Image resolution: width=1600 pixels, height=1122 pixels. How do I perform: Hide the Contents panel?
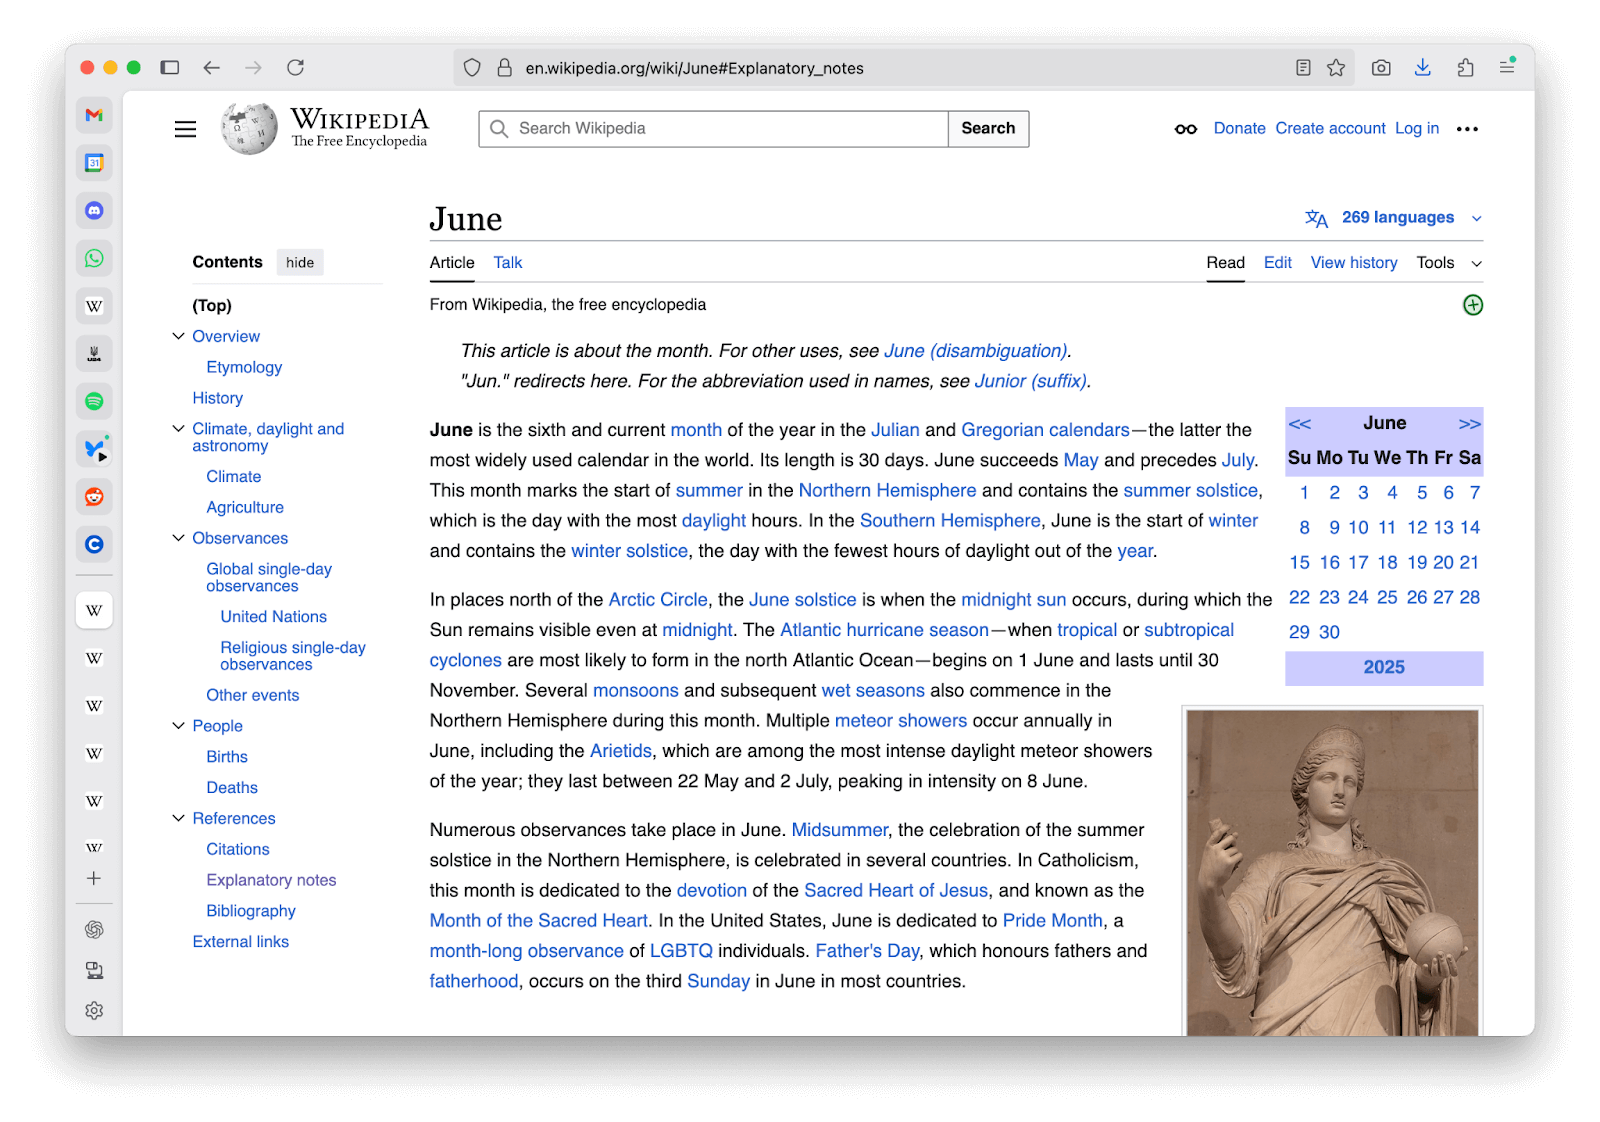(299, 262)
